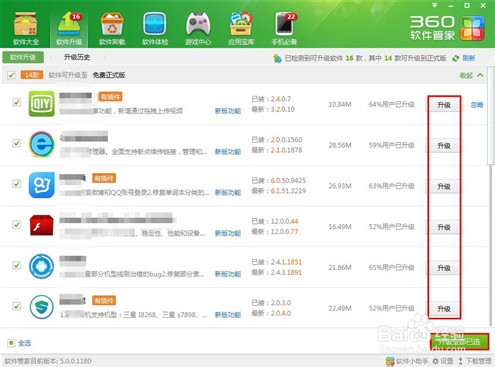Click 升级 button for iQIYI

[x=444, y=105]
